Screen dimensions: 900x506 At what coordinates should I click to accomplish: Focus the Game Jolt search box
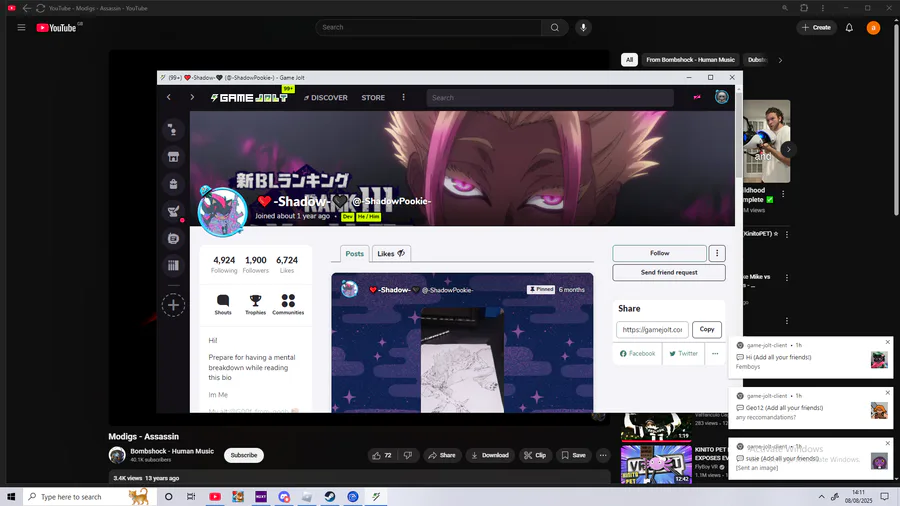[550, 98]
